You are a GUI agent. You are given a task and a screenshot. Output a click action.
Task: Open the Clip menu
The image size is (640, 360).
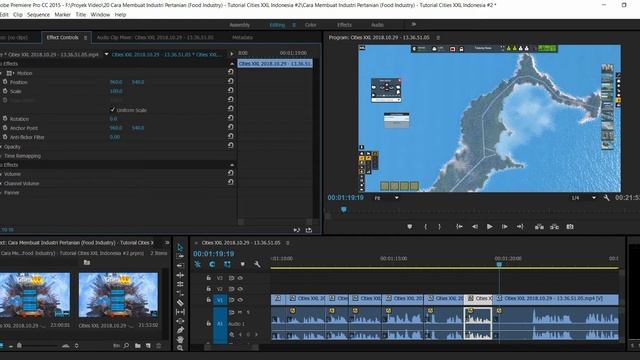tap(18, 14)
